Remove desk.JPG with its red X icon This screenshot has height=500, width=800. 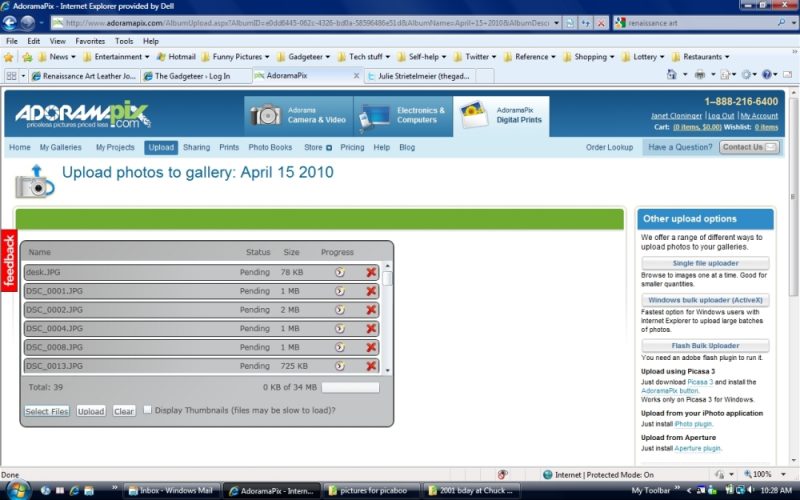pyautogui.click(x=371, y=272)
